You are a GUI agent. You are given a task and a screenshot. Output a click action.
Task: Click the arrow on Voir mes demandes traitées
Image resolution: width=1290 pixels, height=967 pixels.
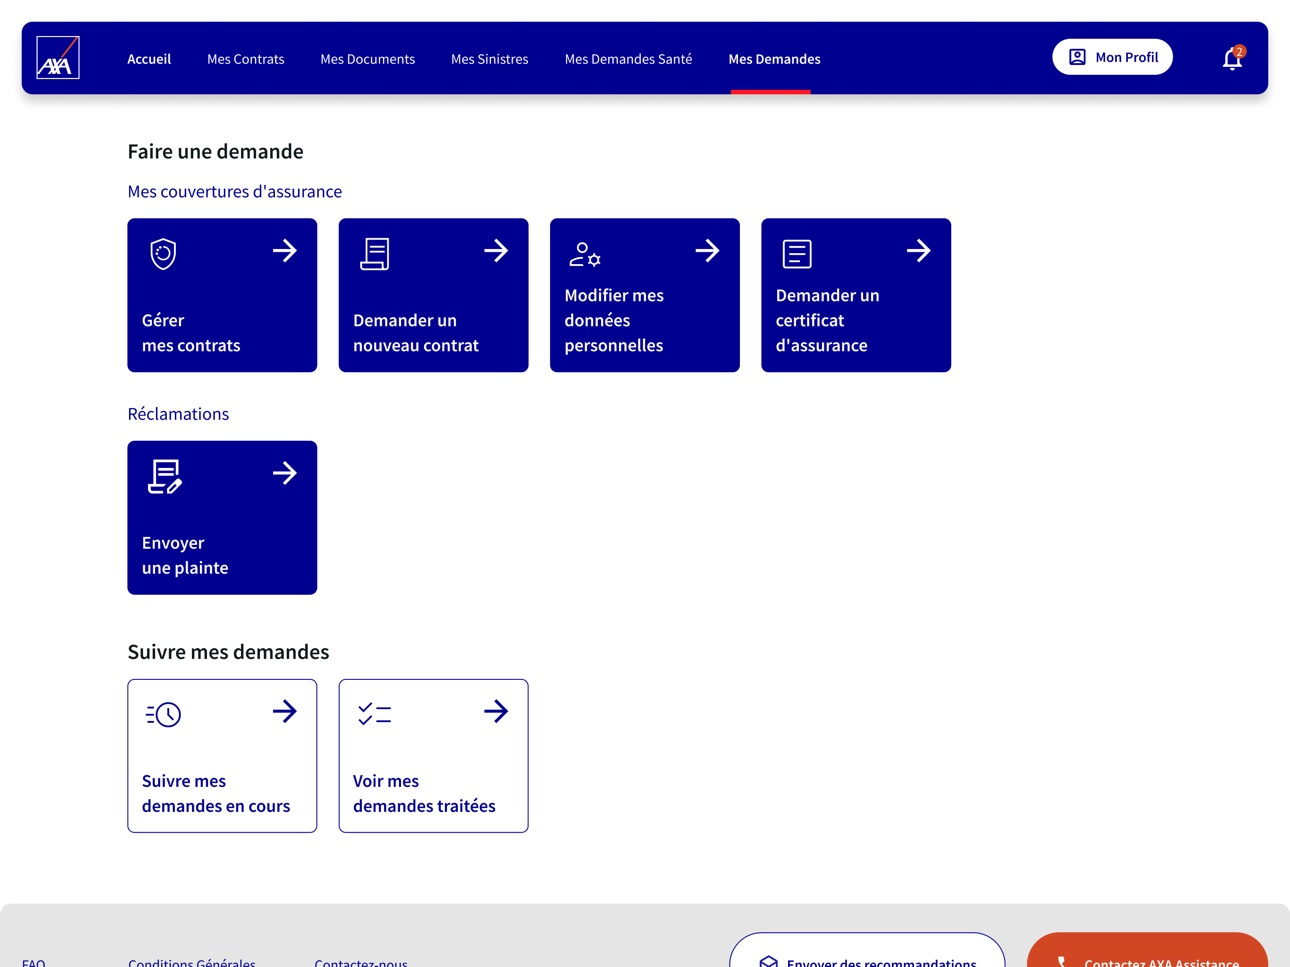coord(496,711)
